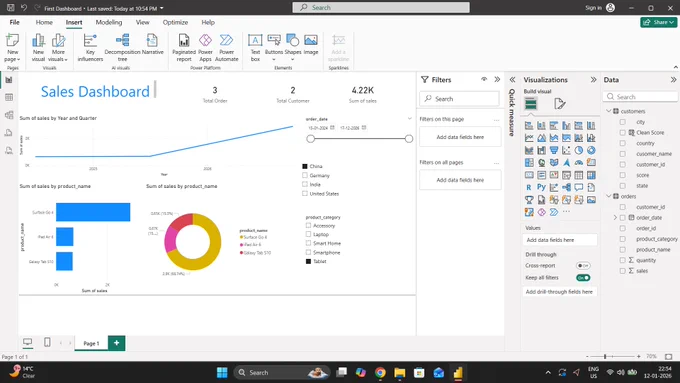Select the Line chart visualization
The width and height of the screenshot is (680, 383).
529,138
